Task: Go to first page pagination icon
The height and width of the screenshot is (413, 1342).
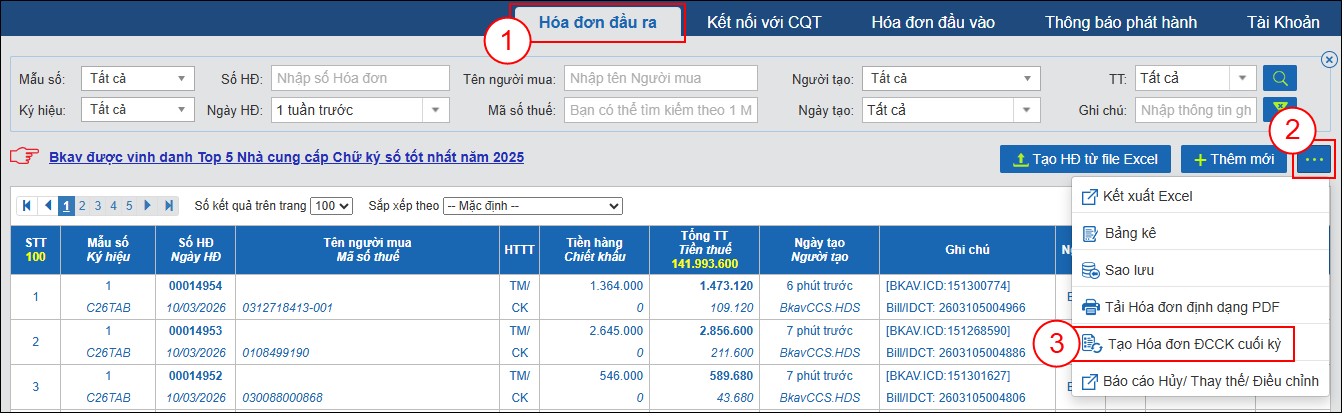Action: [28, 206]
